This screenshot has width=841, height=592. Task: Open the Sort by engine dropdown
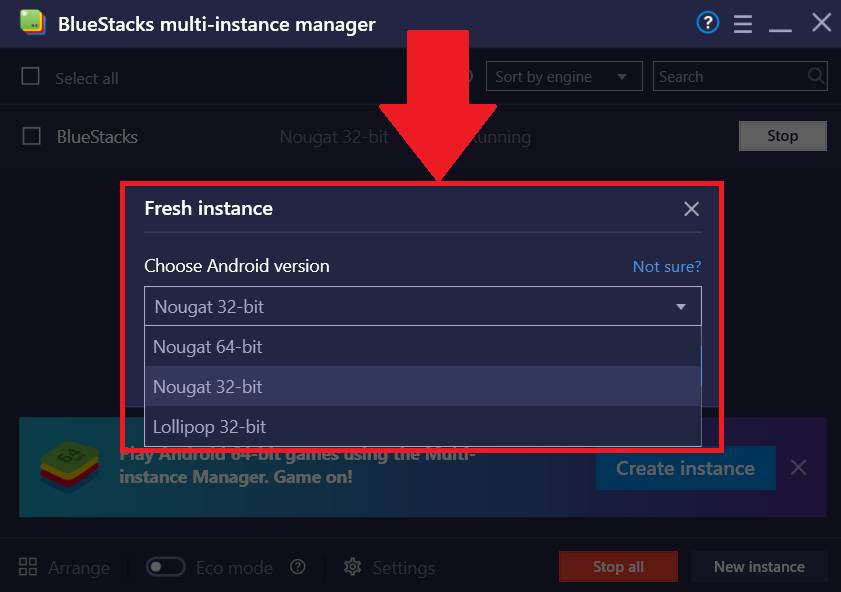point(564,76)
